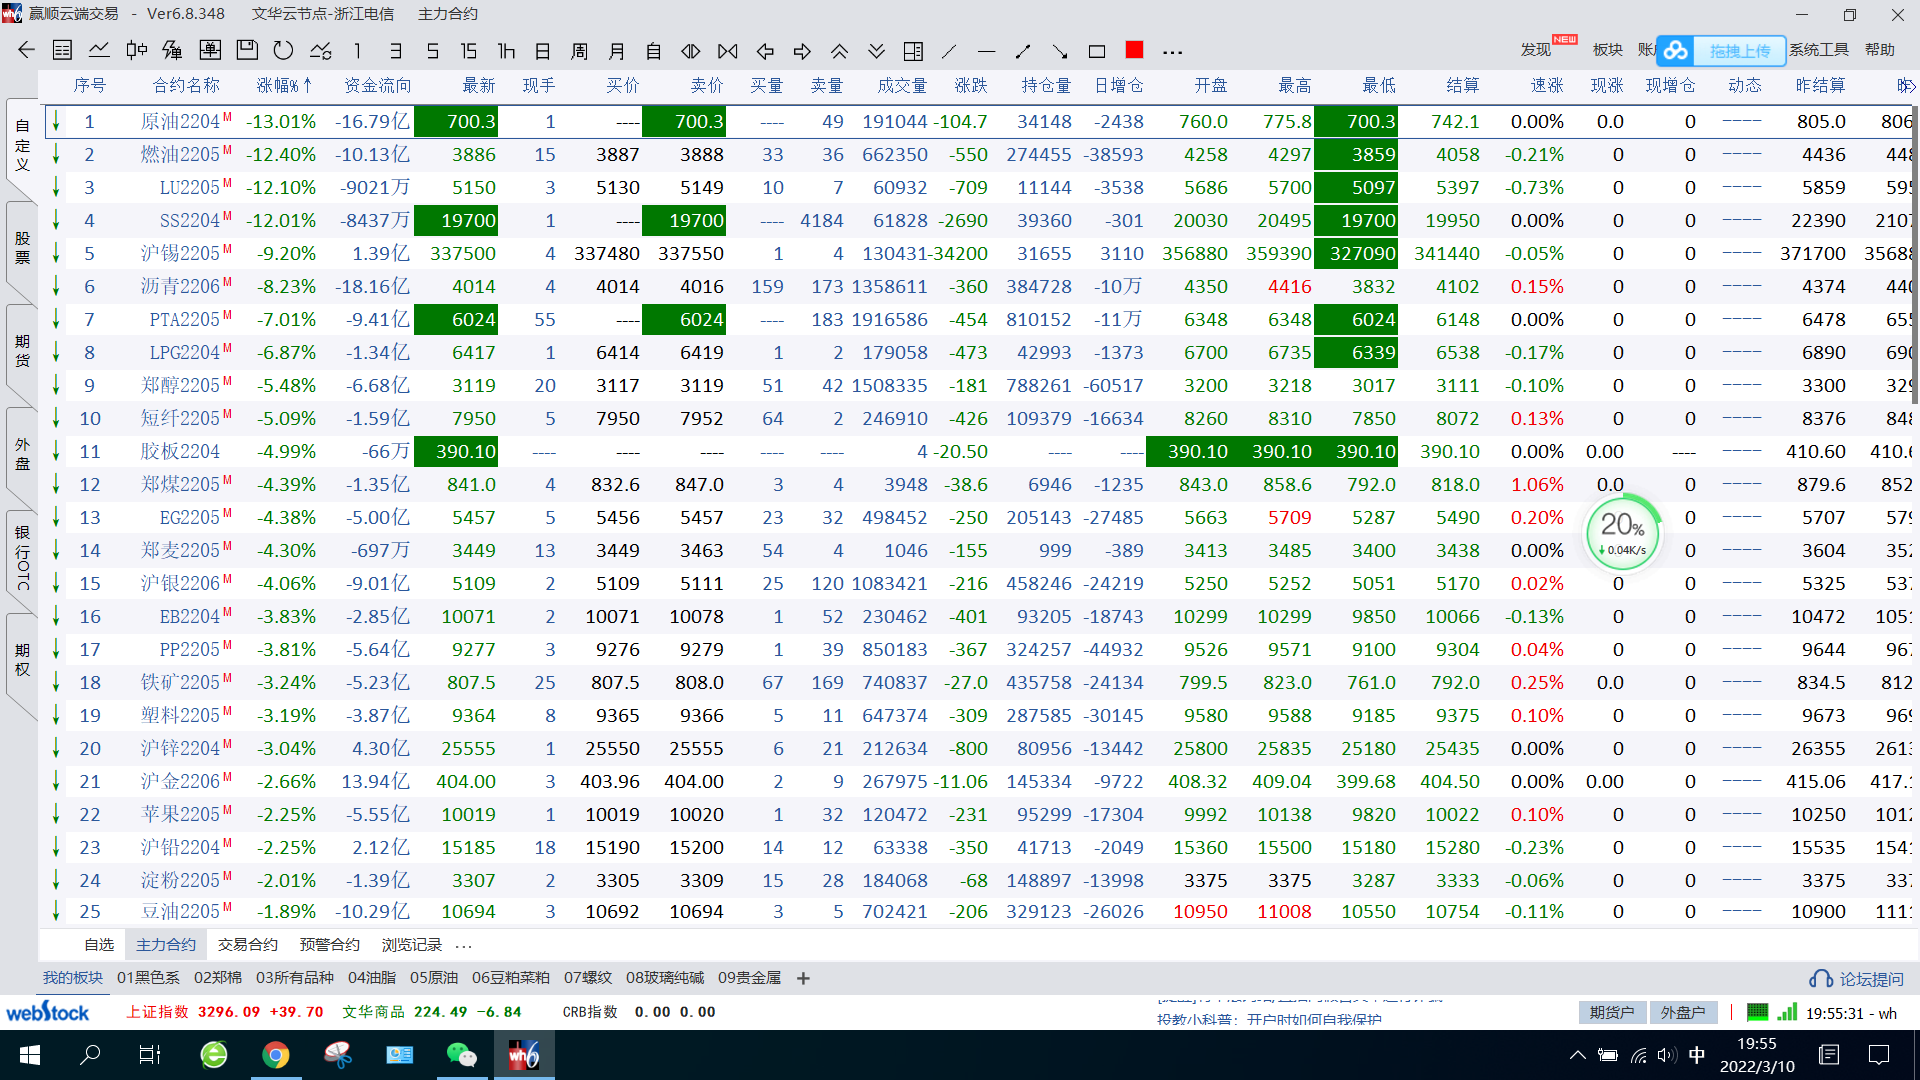1920x1080 pixels.
Task: Click the expand horizontally double-triangle icon
Action: [691, 50]
